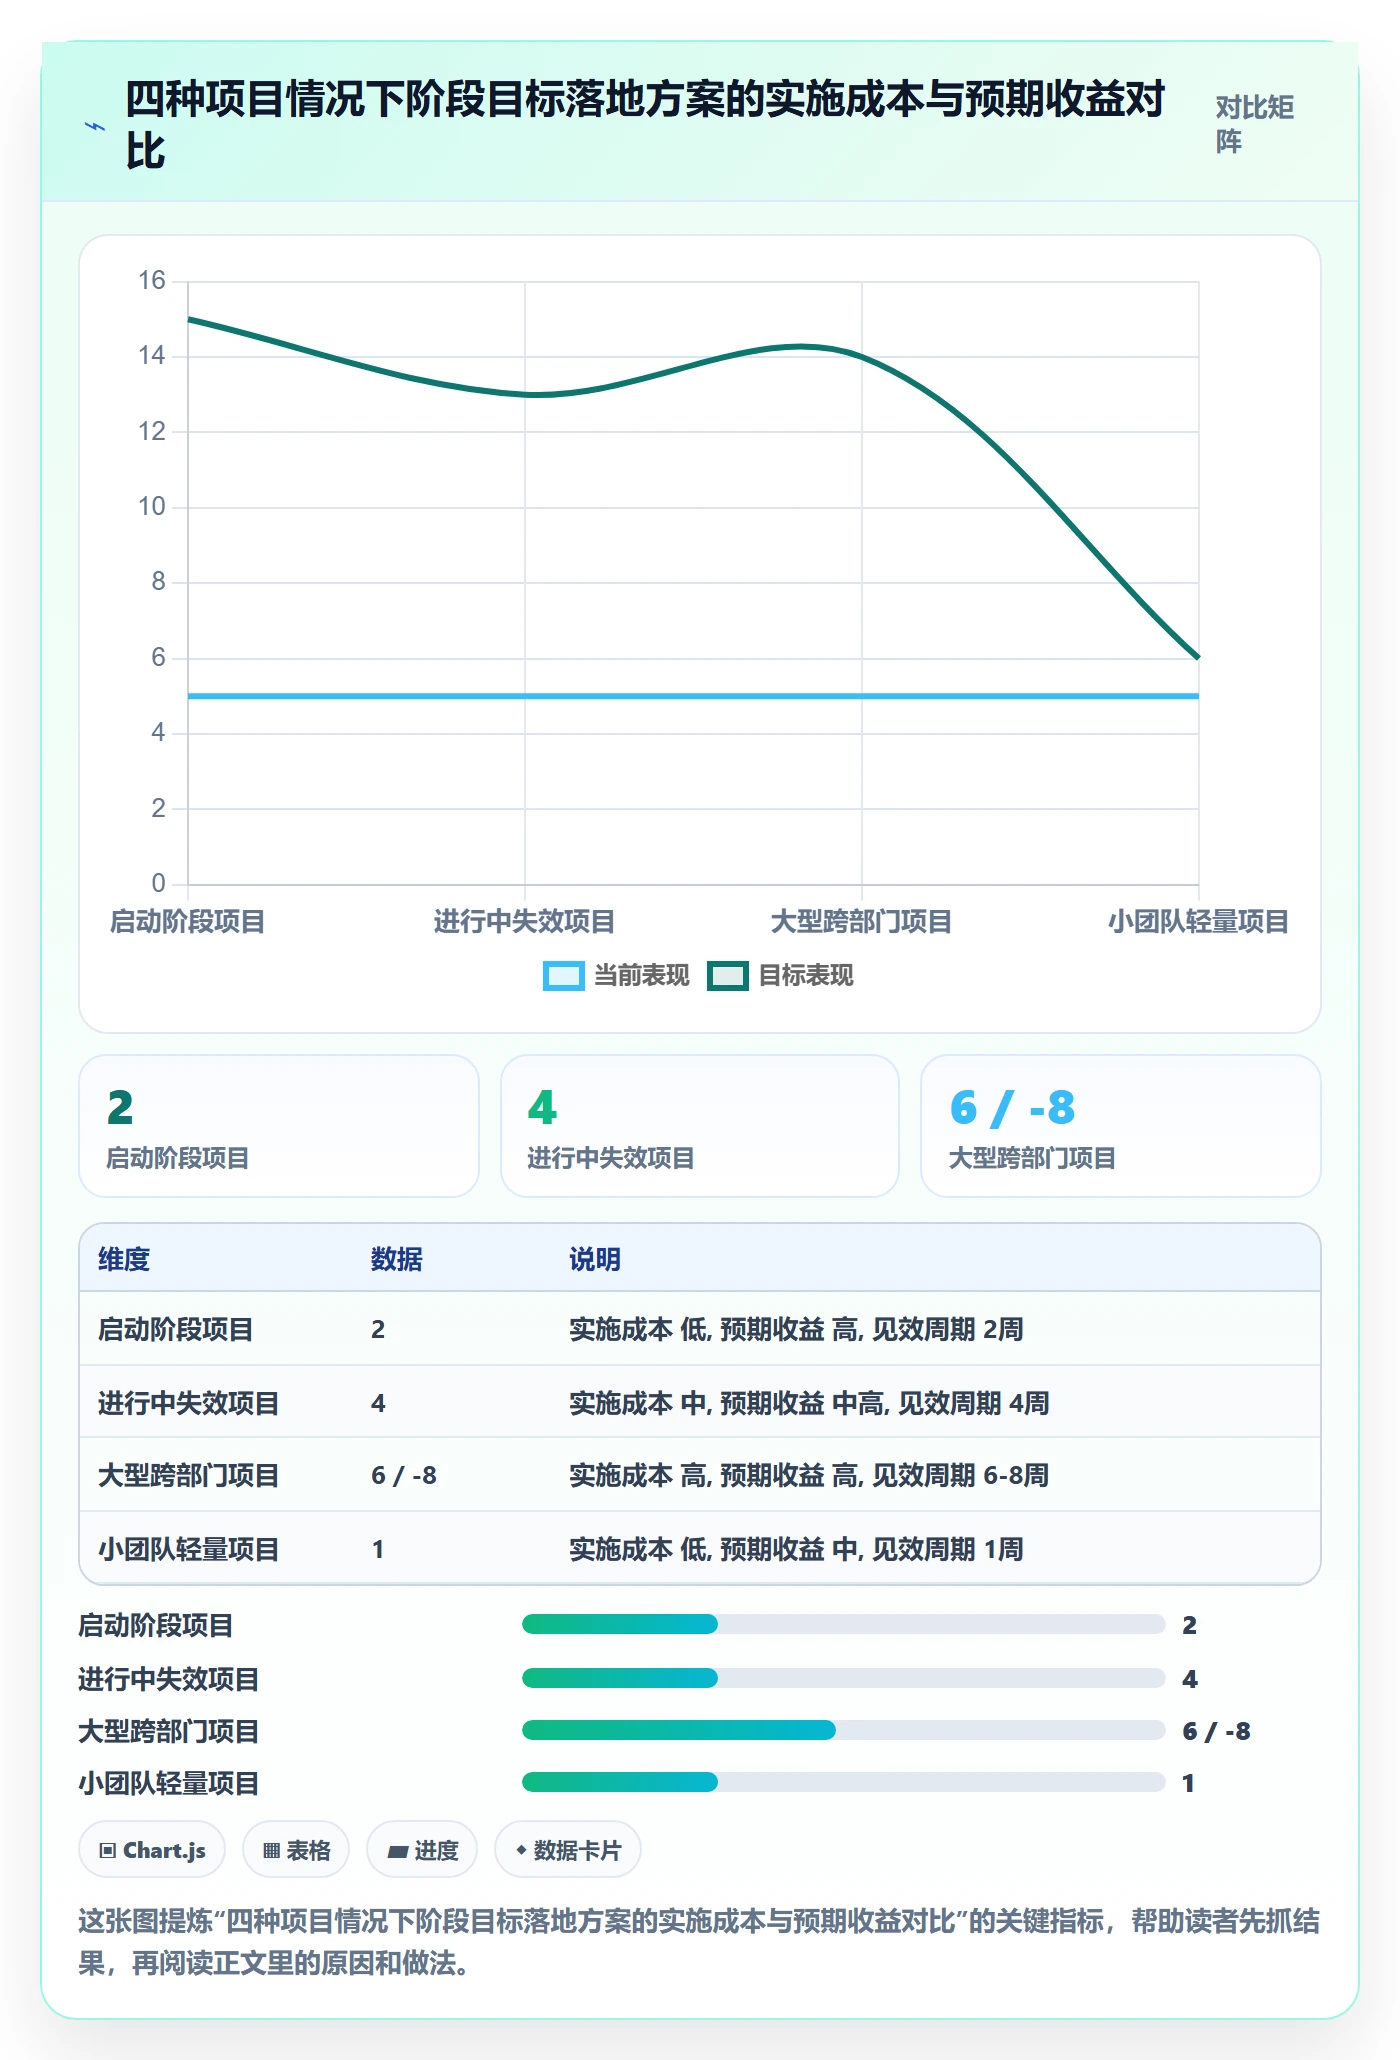Viewport: 1400px width, 2060px height.
Task: Click the 表格 tag chip
Action: (296, 1850)
